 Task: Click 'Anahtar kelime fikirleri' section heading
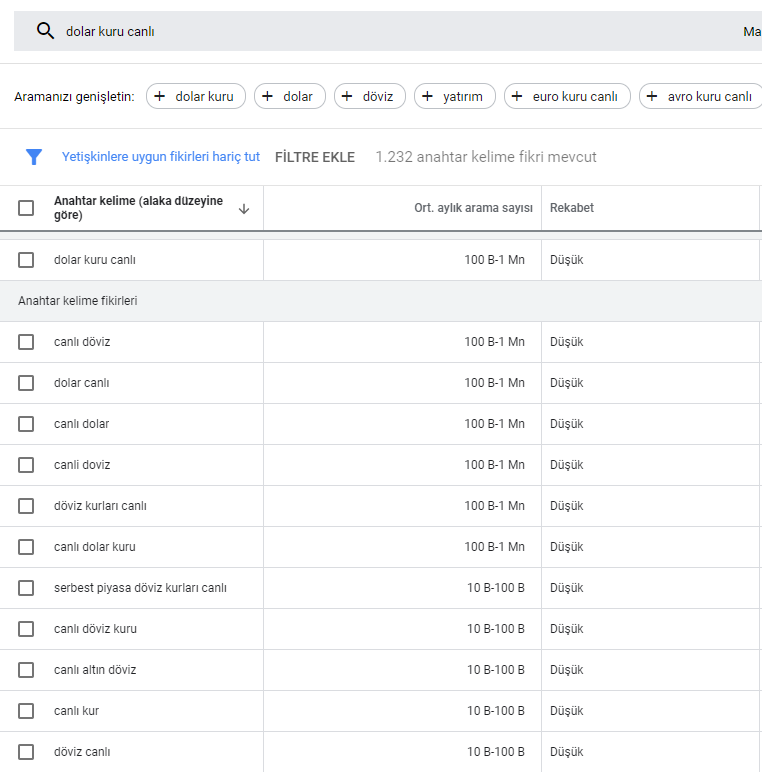tap(78, 301)
